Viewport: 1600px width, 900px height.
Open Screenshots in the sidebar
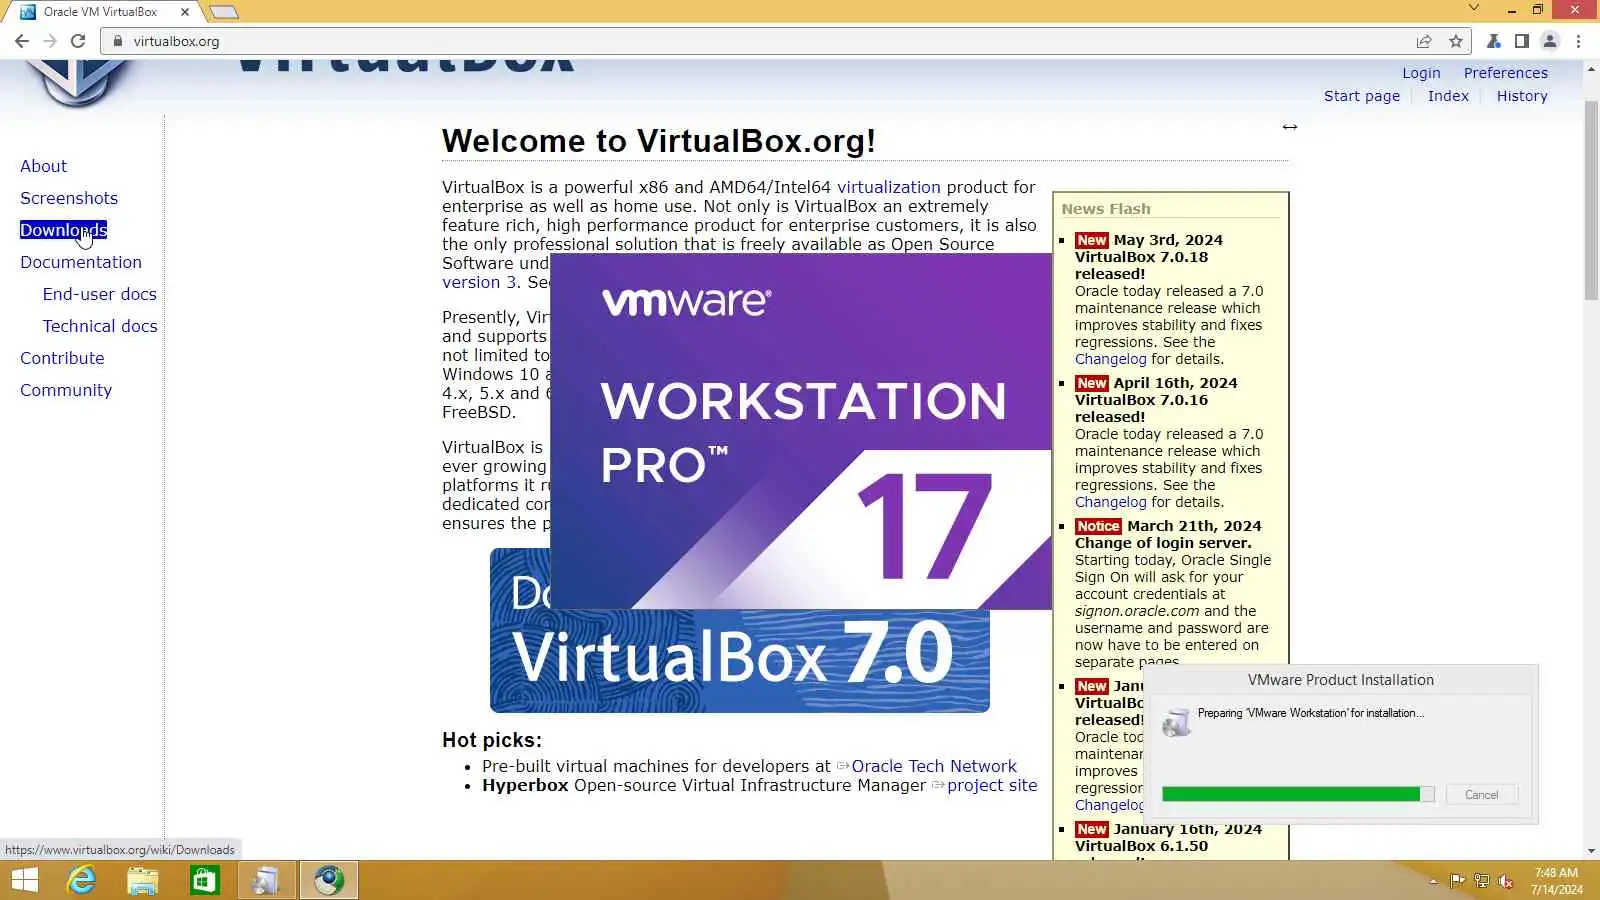point(69,198)
